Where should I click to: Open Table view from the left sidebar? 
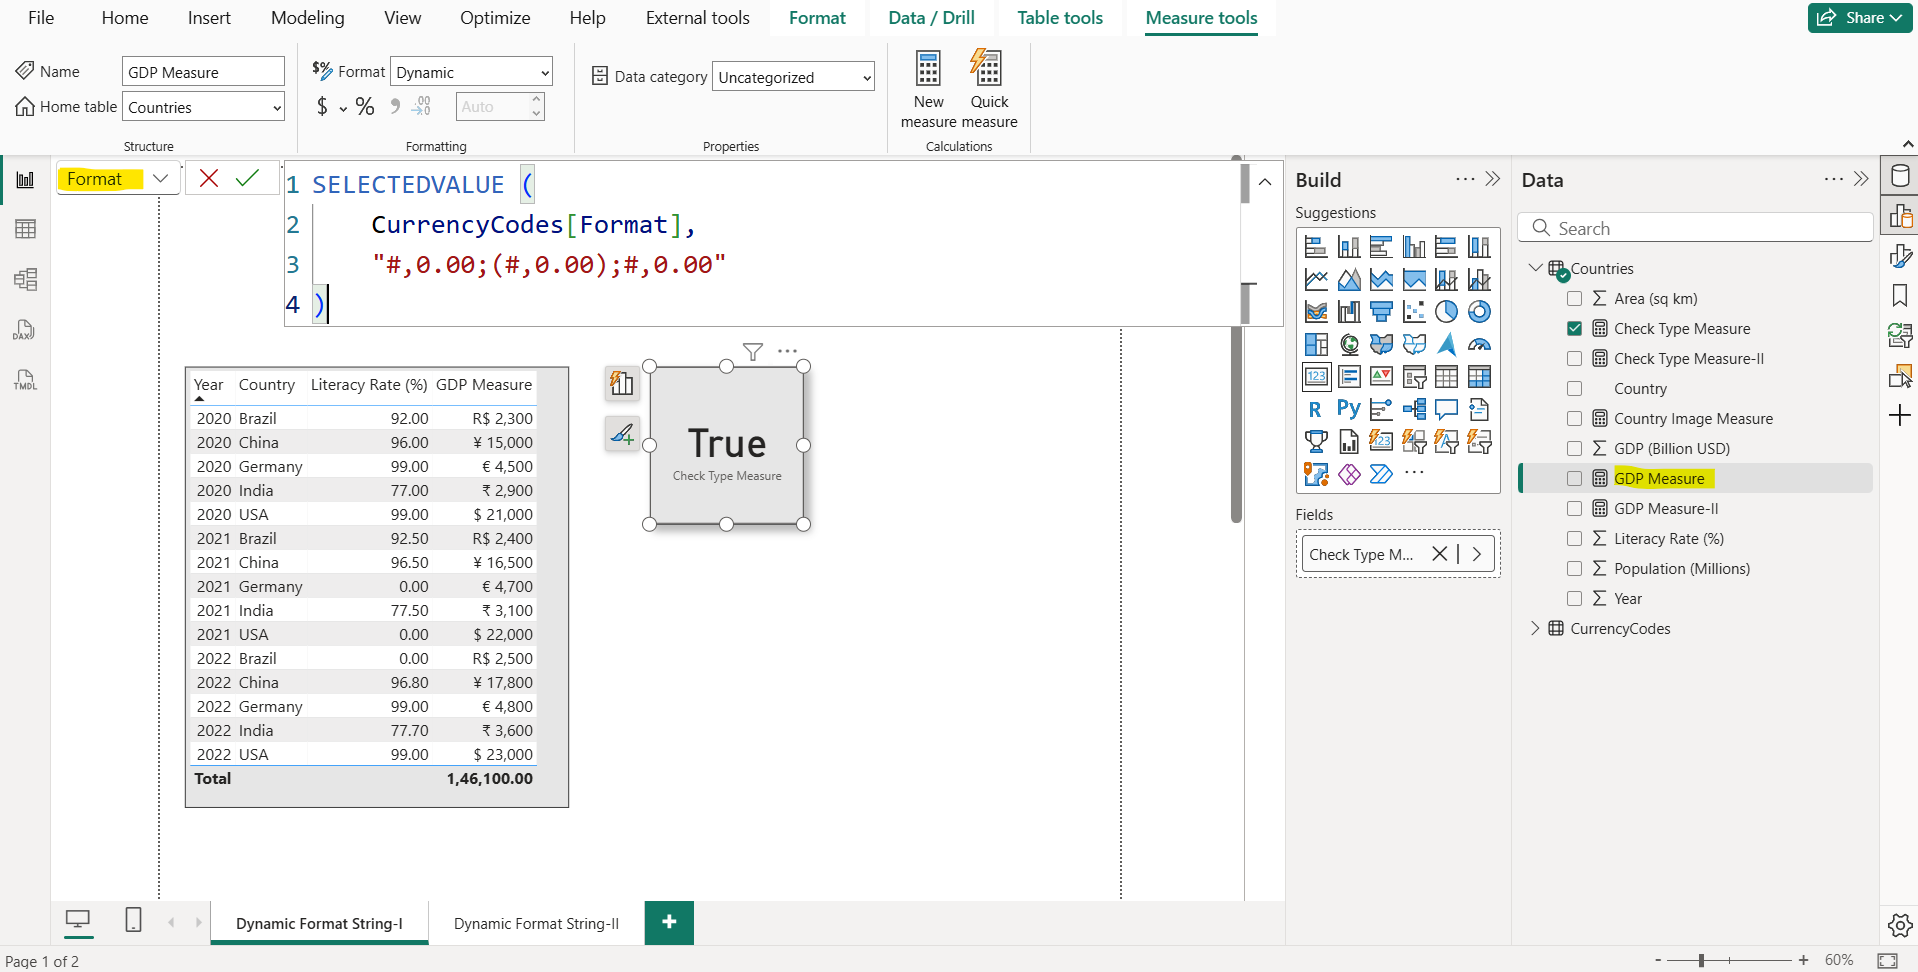[x=26, y=229]
